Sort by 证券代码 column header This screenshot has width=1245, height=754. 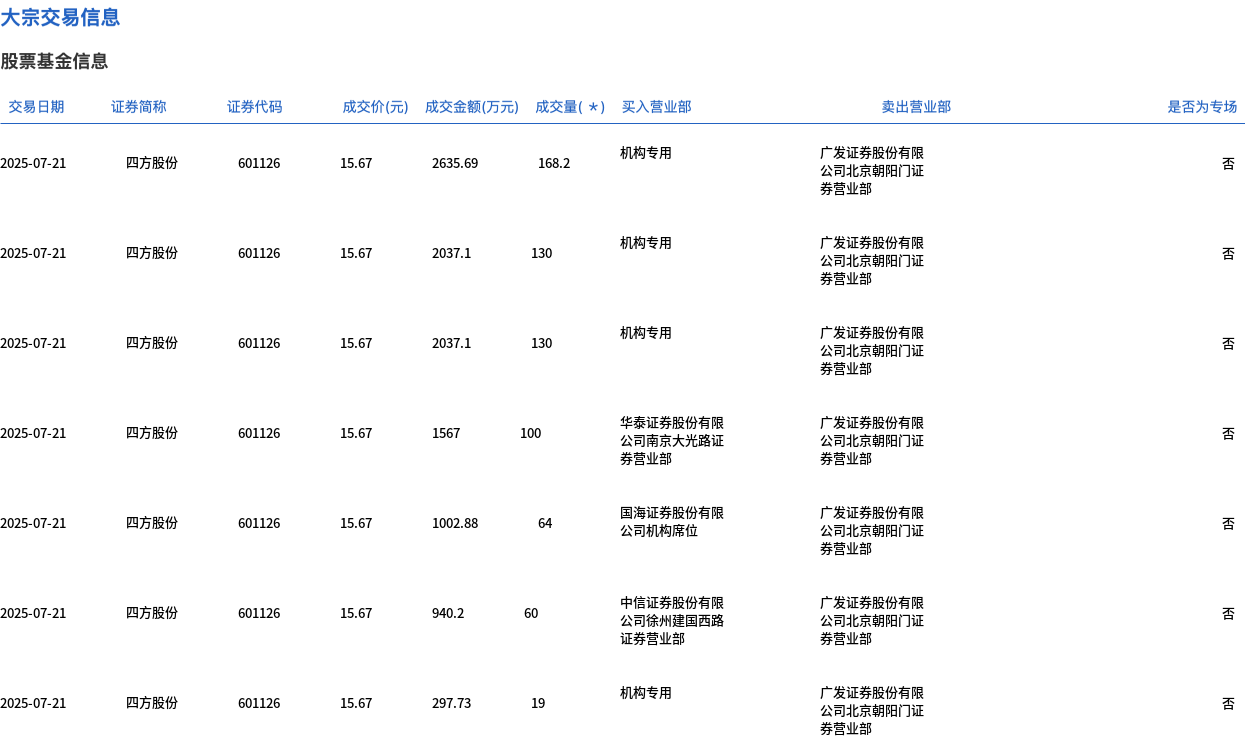pos(255,107)
